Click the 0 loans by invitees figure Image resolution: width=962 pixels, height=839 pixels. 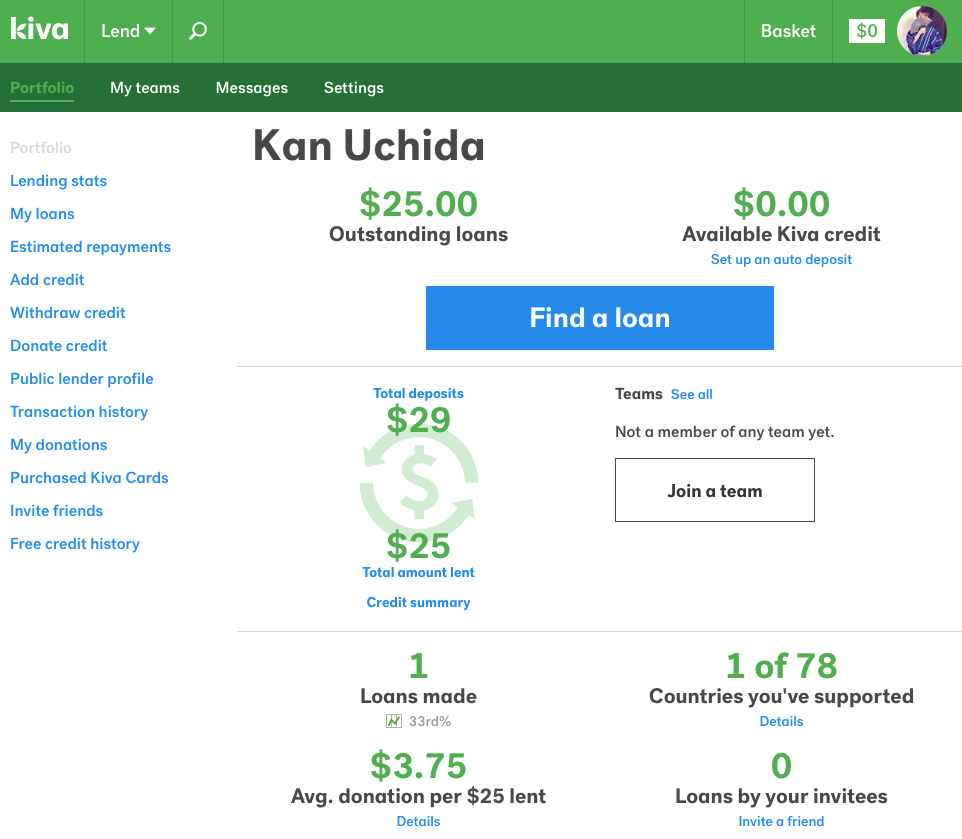781,766
